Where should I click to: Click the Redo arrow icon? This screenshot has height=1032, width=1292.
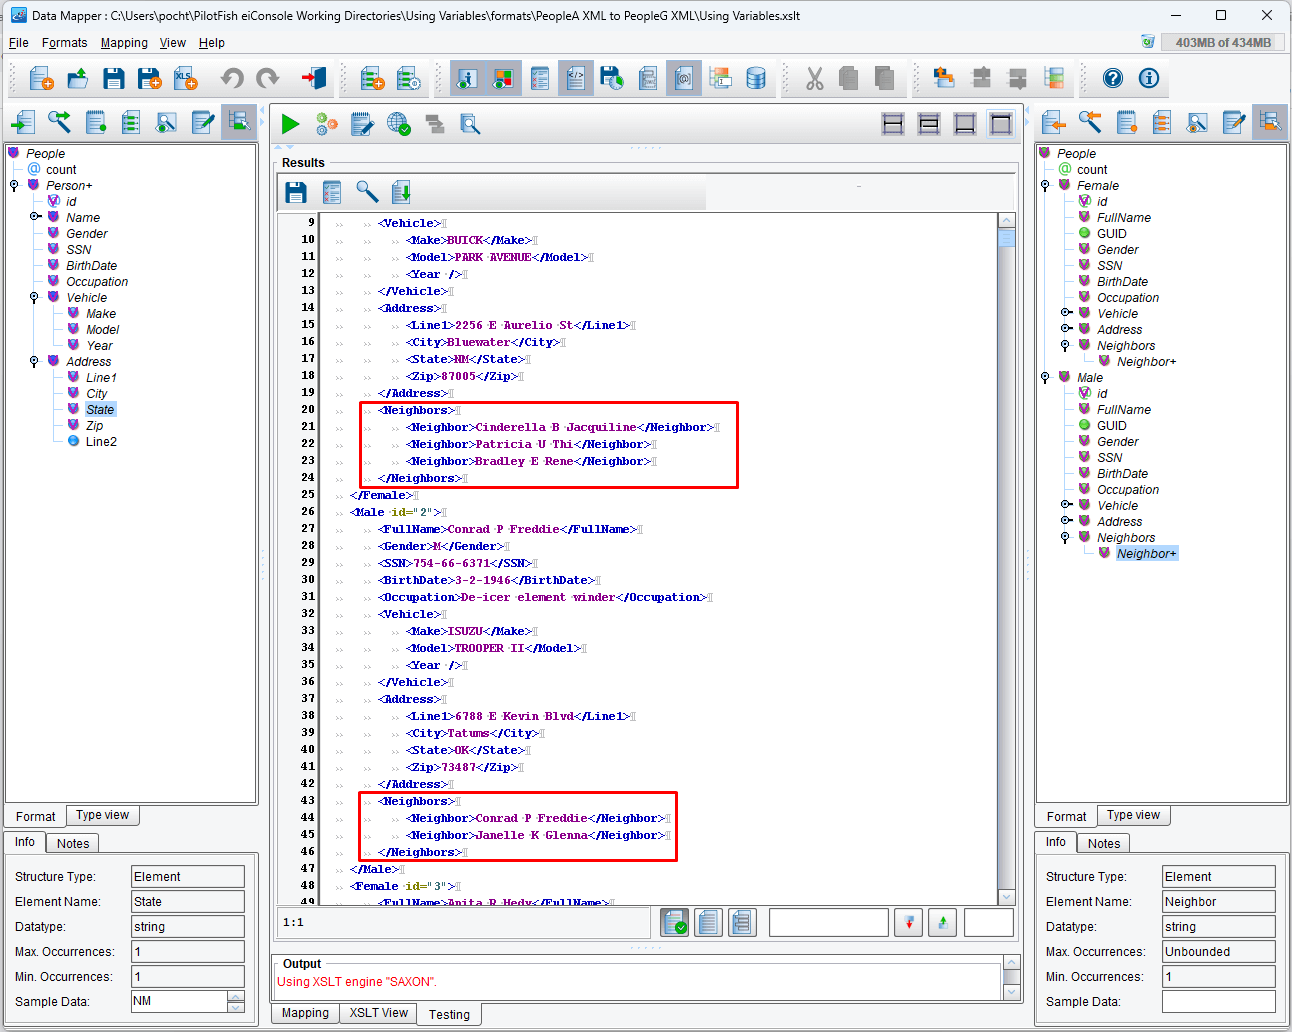pos(268,78)
